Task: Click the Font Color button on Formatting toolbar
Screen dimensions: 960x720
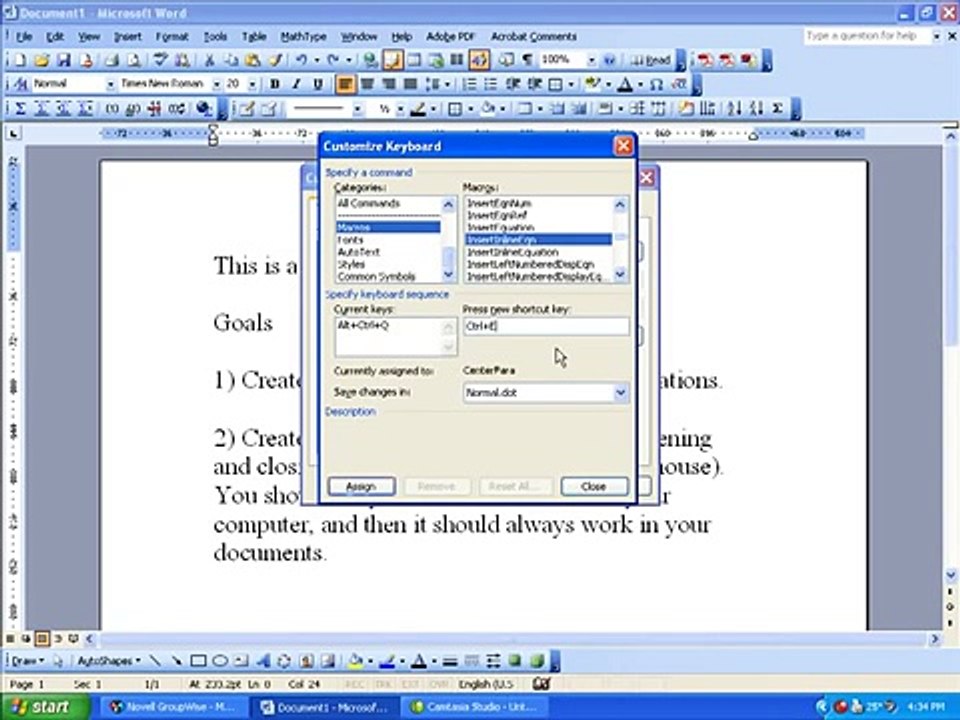Action: click(x=624, y=84)
